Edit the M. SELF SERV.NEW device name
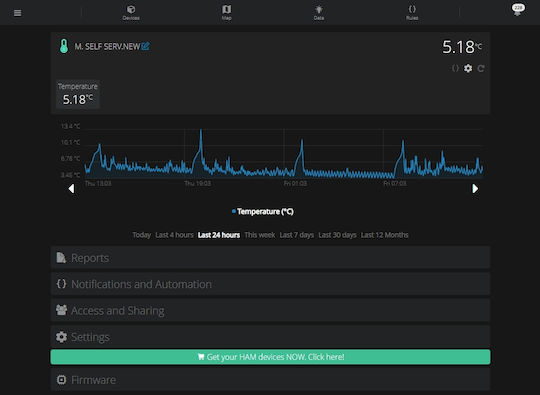This screenshot has height=395, width=540. click(x=146, y=46)
